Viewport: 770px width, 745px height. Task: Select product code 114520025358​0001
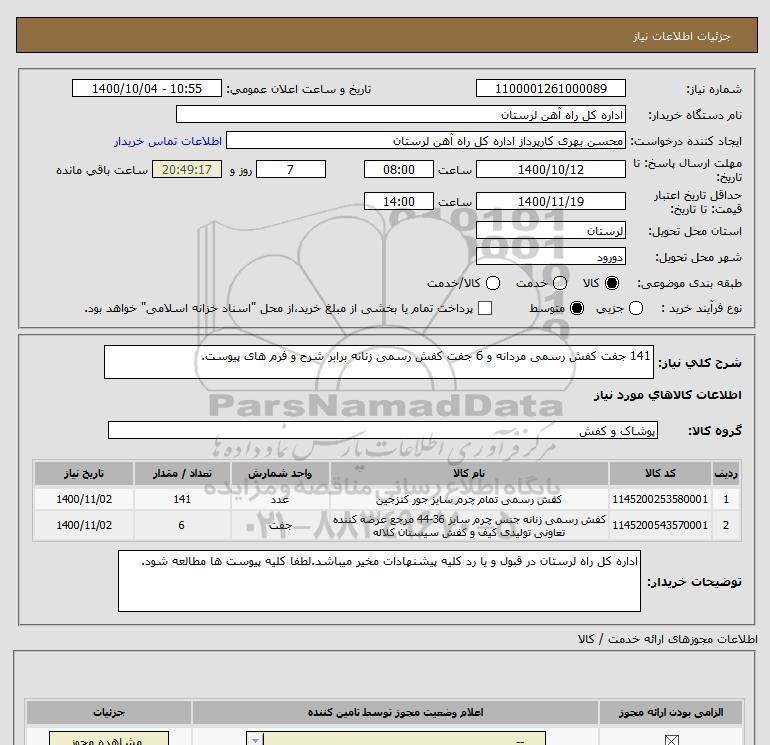pos(660,499)
